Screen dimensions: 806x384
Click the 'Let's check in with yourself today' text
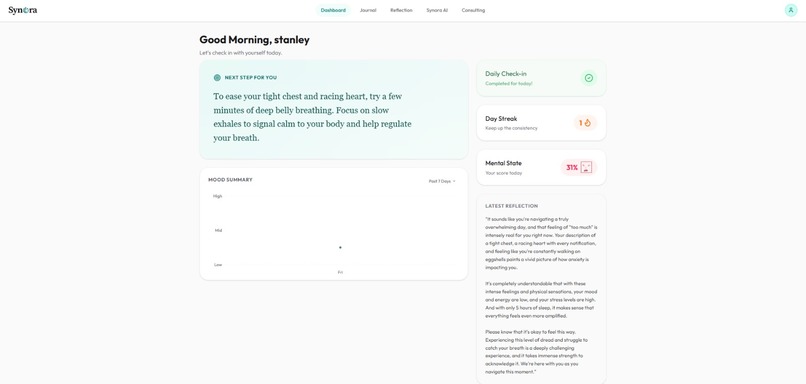point(241,53)
